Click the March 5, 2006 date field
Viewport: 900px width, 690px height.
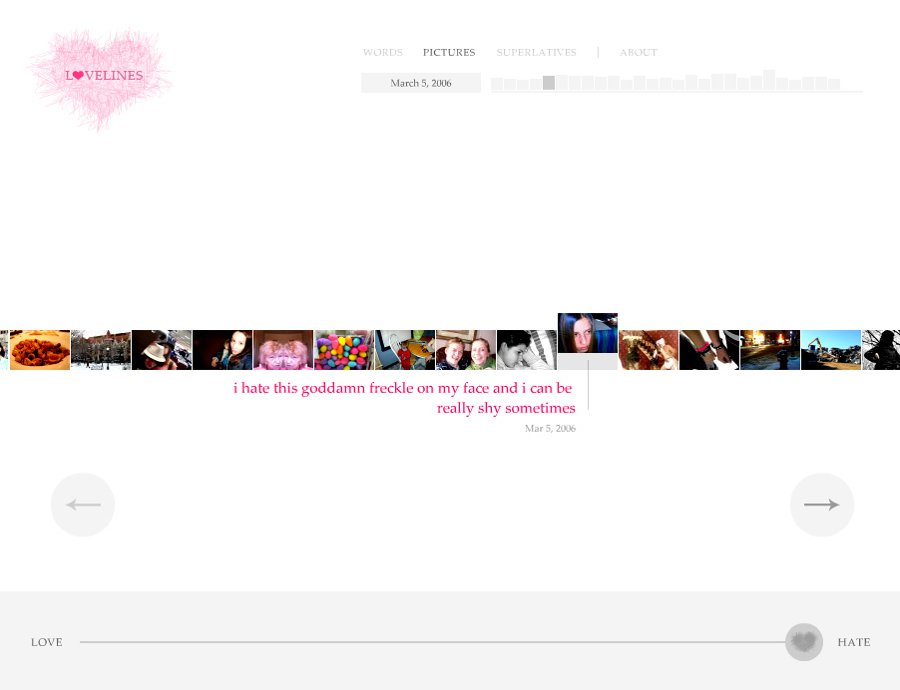(x=421, y=83)
